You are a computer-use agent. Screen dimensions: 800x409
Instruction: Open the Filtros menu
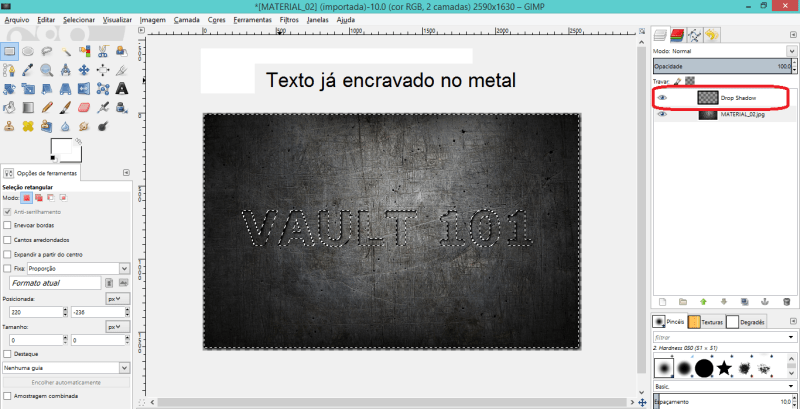point(290,20)
